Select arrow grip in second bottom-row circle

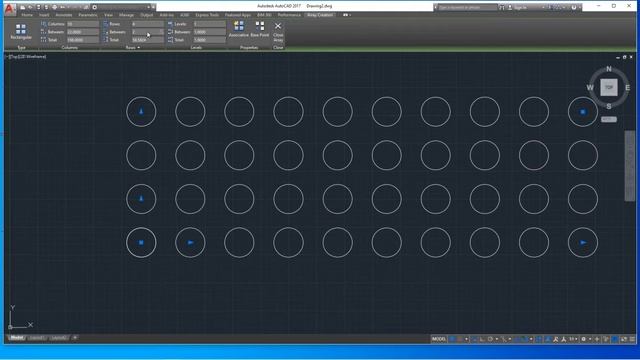pos(191,242)
